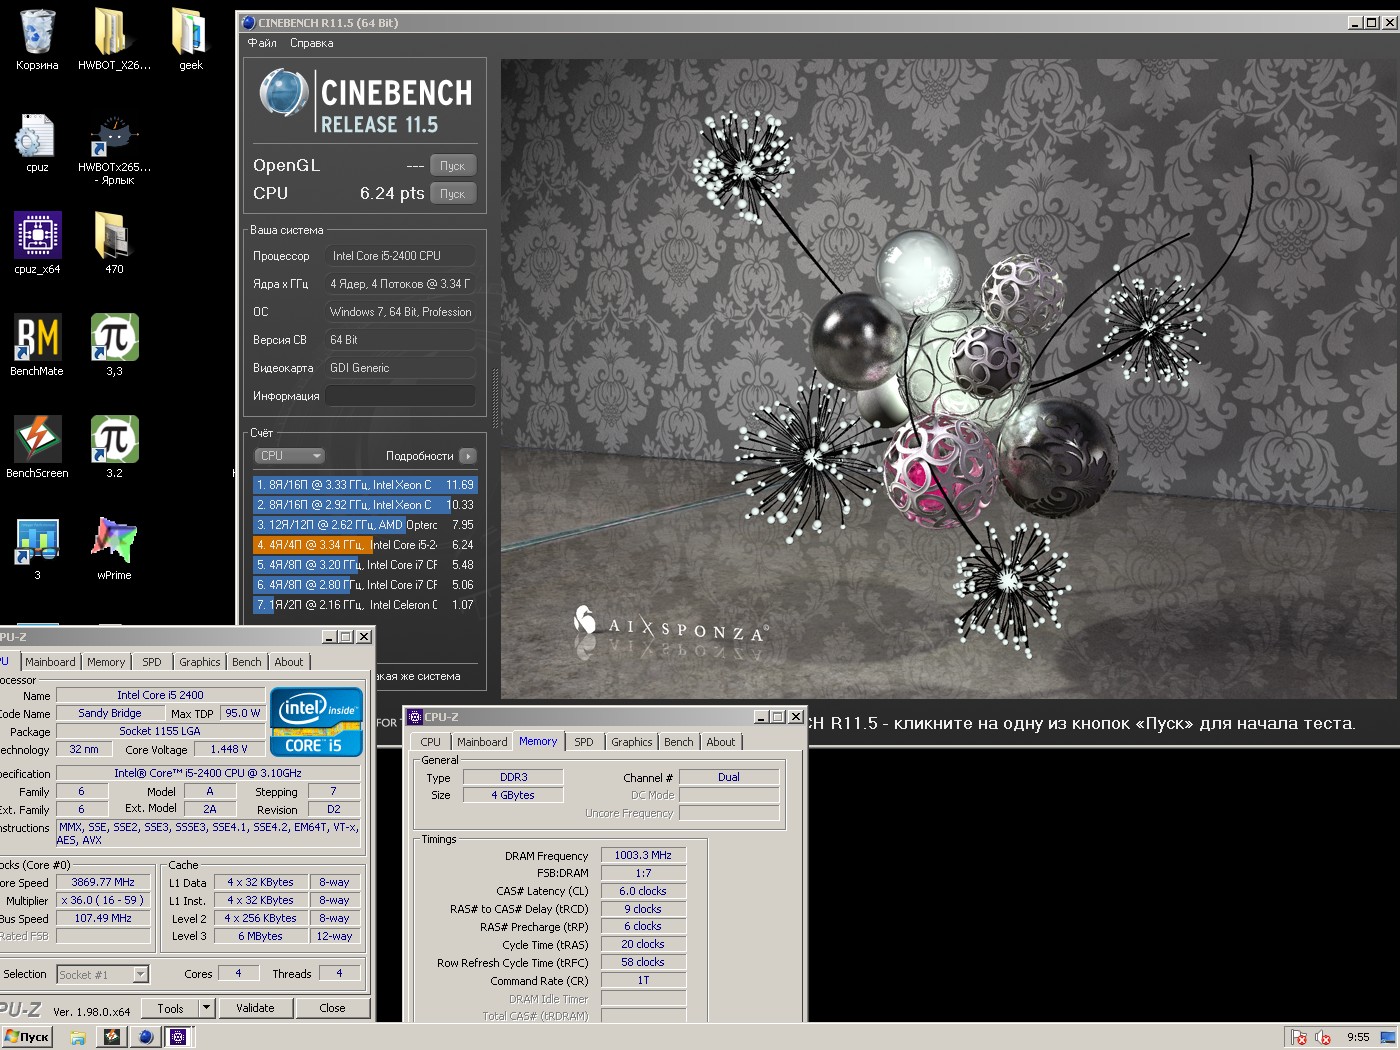Open About tab in left CPU-Z window

click(289, 662)
